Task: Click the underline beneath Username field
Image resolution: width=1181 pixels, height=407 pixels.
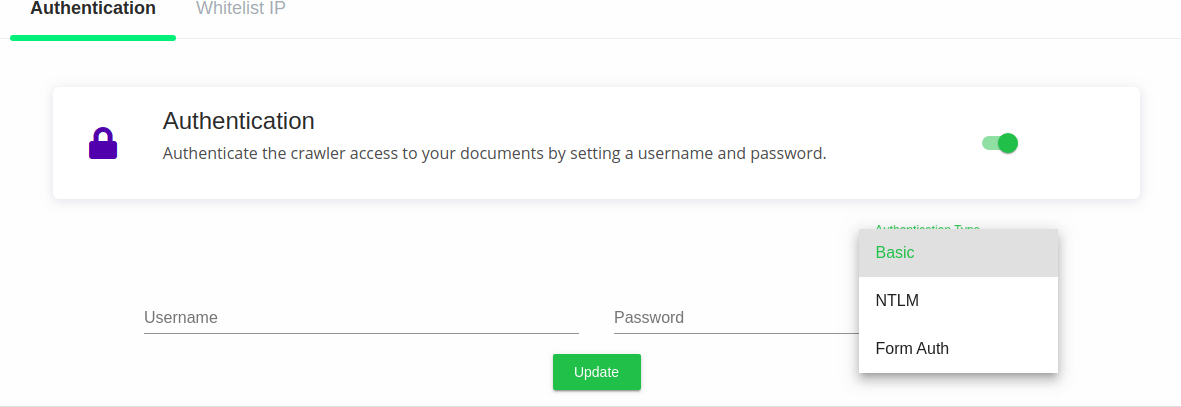Action: pyautogui.click(x=362, y=332)
